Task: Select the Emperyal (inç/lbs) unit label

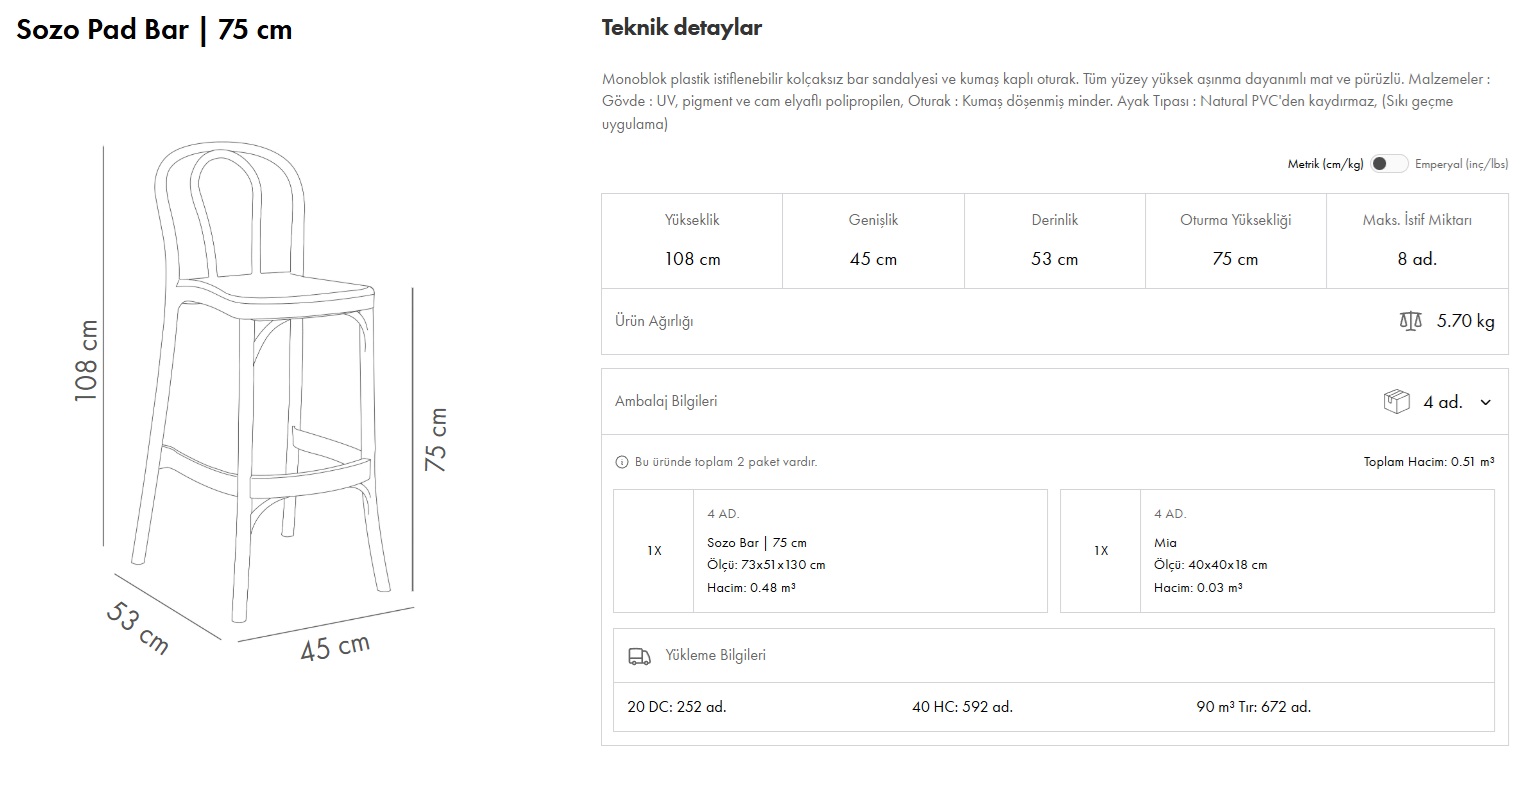Action: (x=1461, y=164)
